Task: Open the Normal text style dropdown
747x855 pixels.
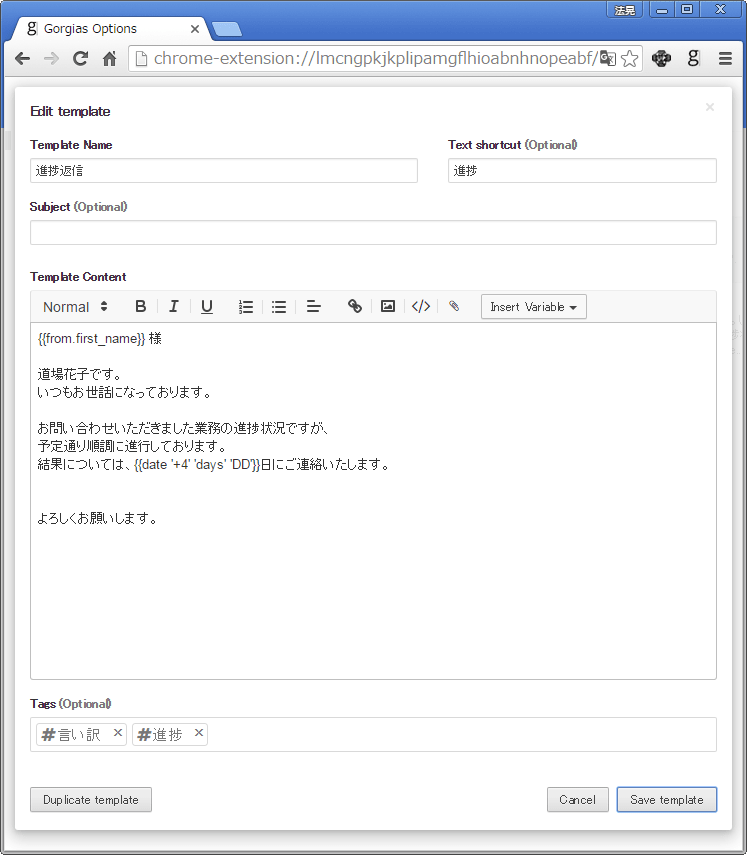Action: pyautogui.click(x=75, y=307)
